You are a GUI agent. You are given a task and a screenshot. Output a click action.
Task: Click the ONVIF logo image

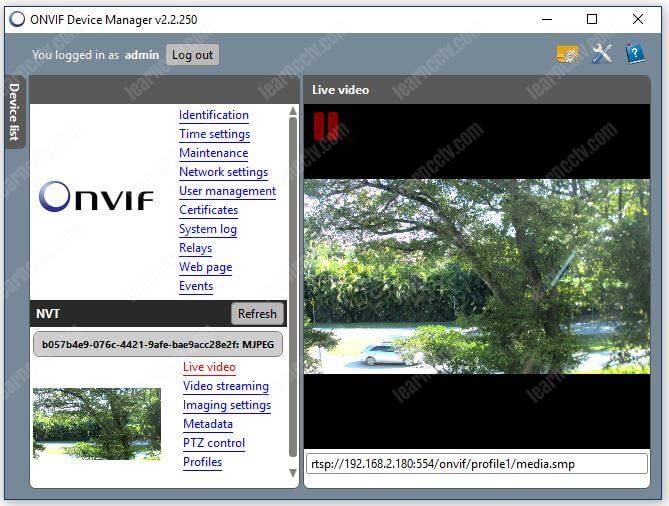(96, 196)
